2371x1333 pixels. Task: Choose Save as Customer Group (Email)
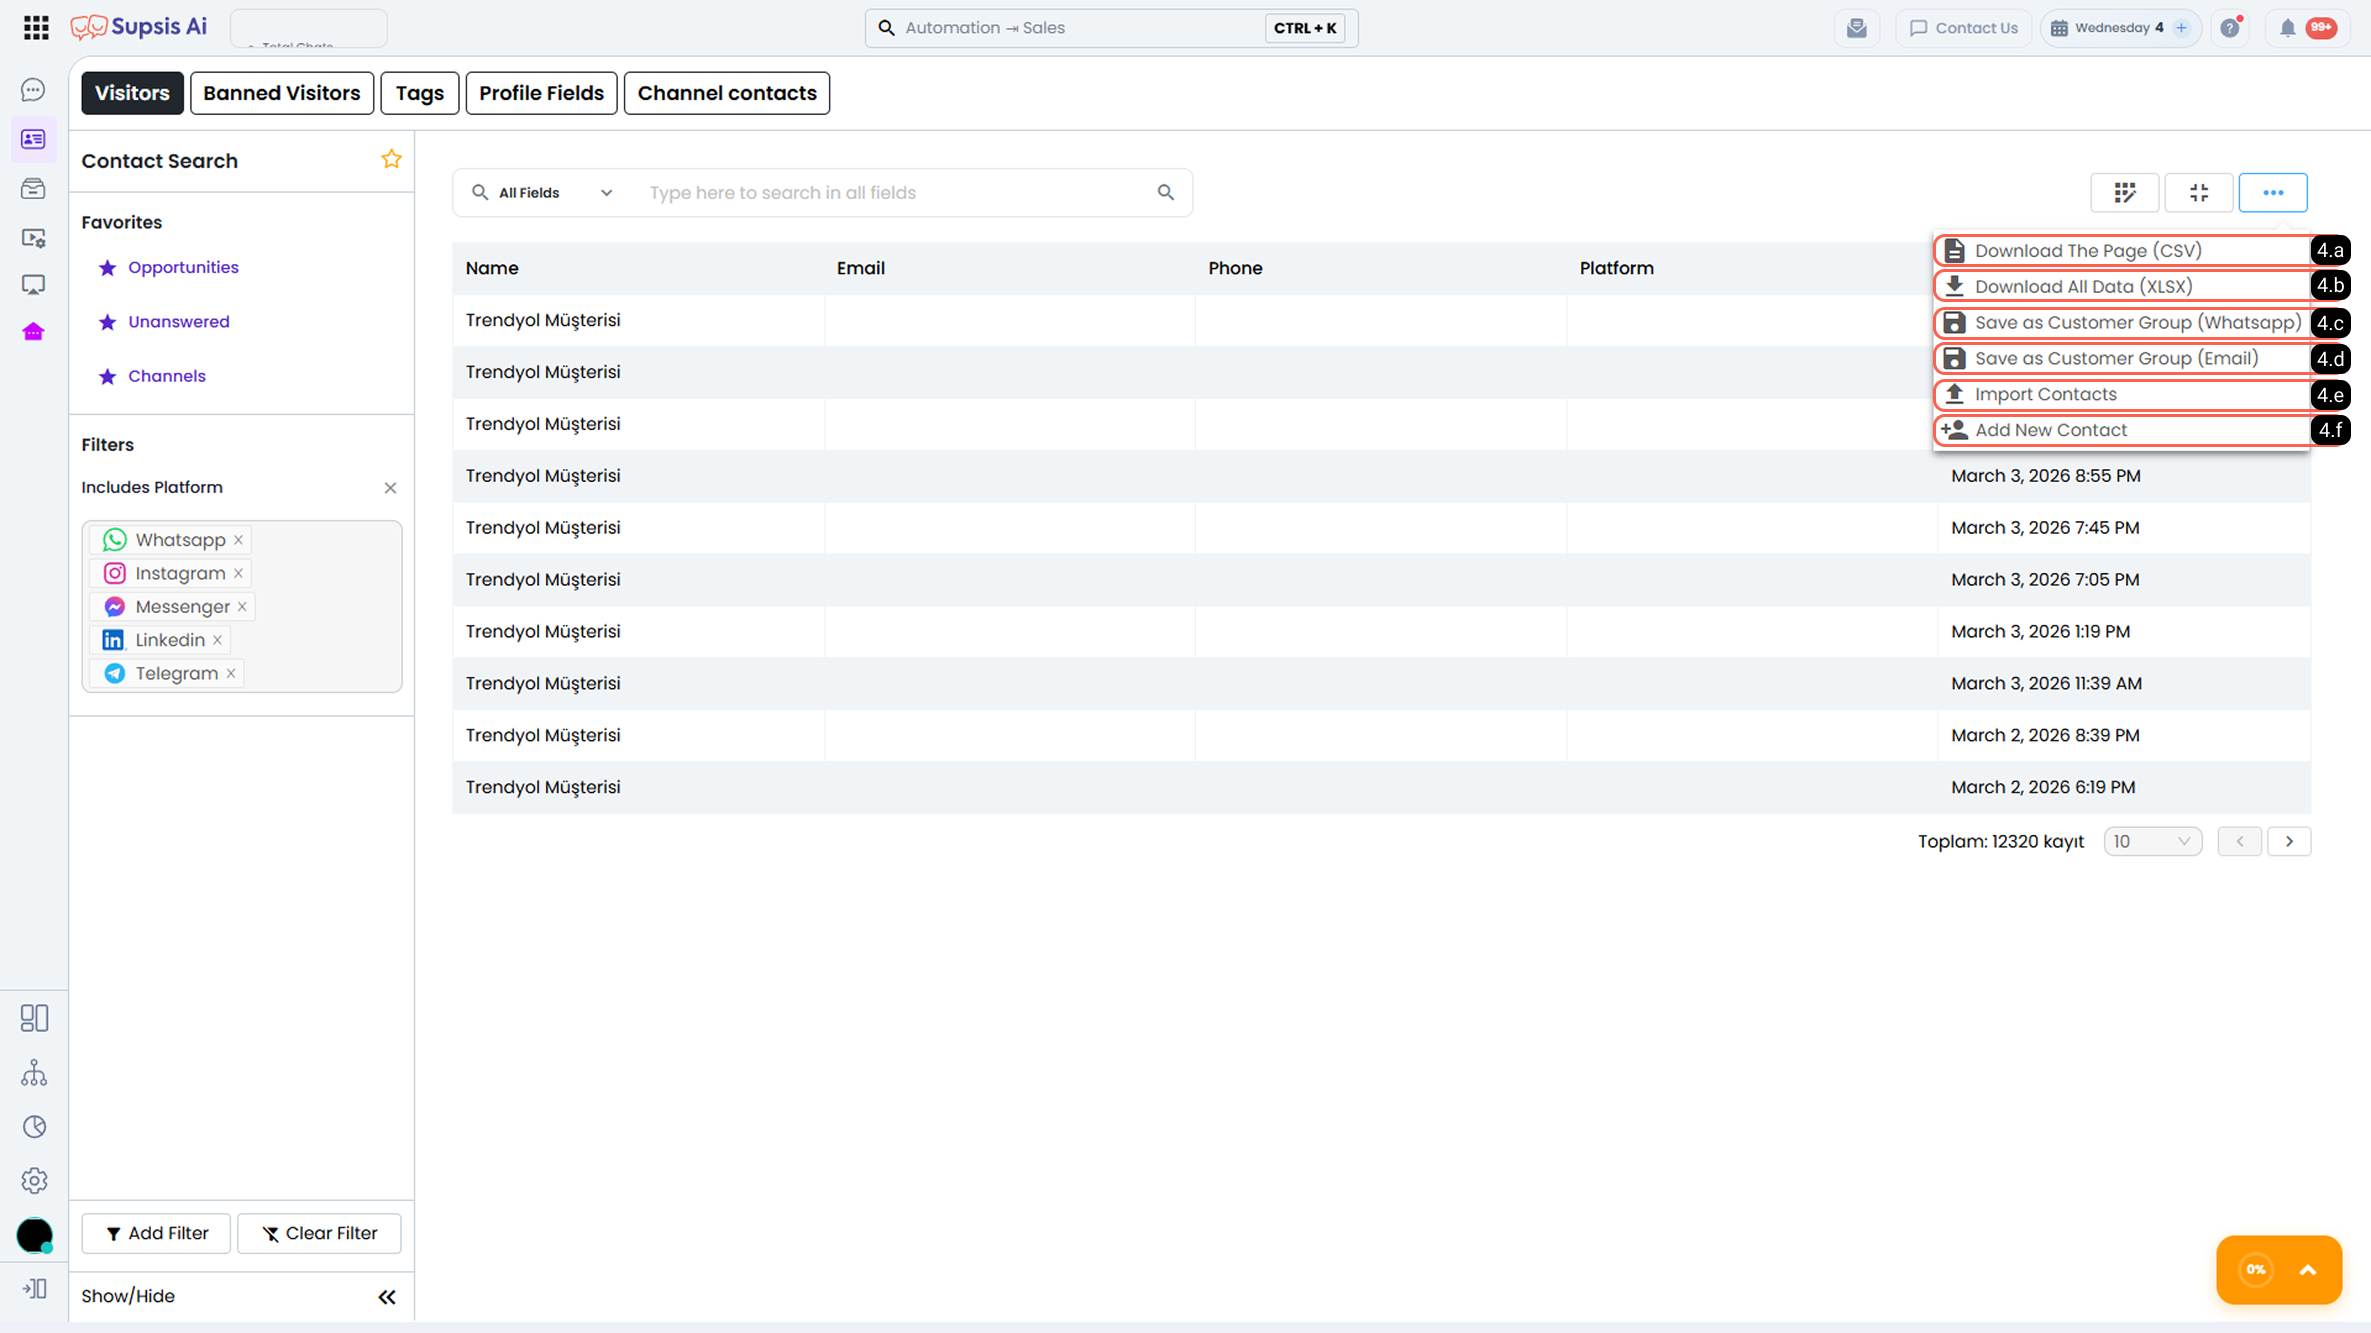point(2122,359)
